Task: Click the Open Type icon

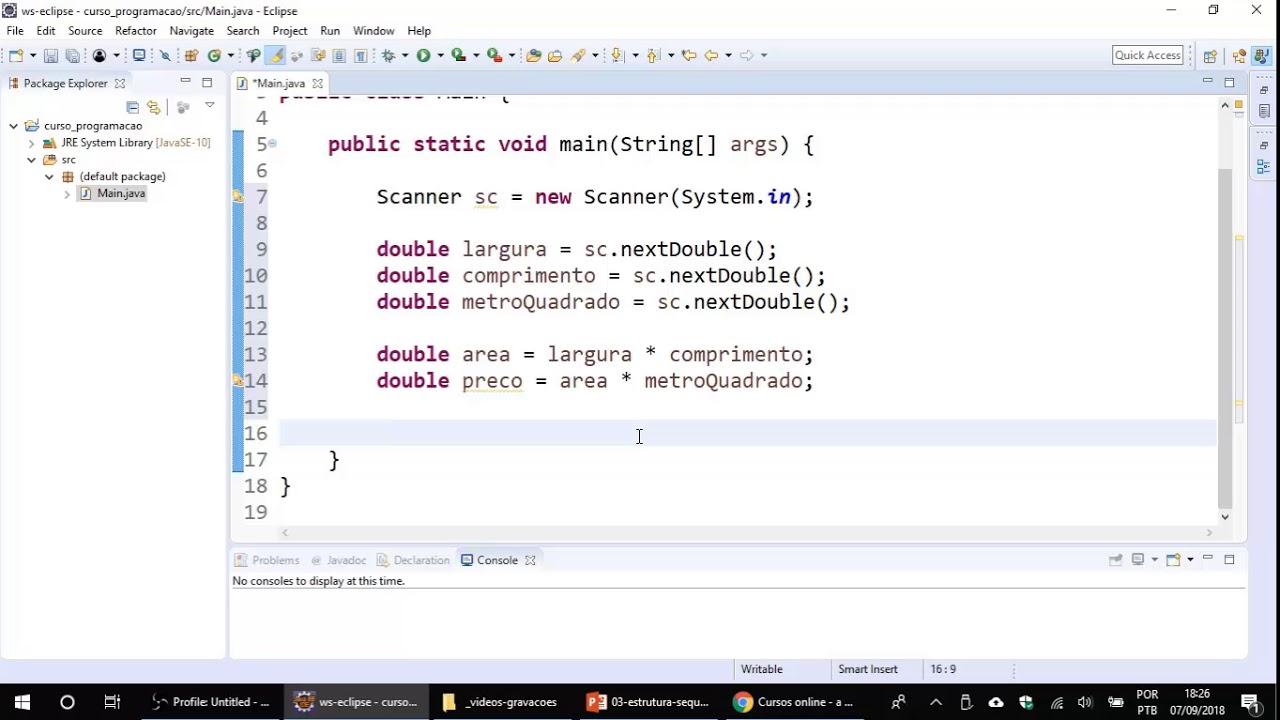Action: pos(533,55)
